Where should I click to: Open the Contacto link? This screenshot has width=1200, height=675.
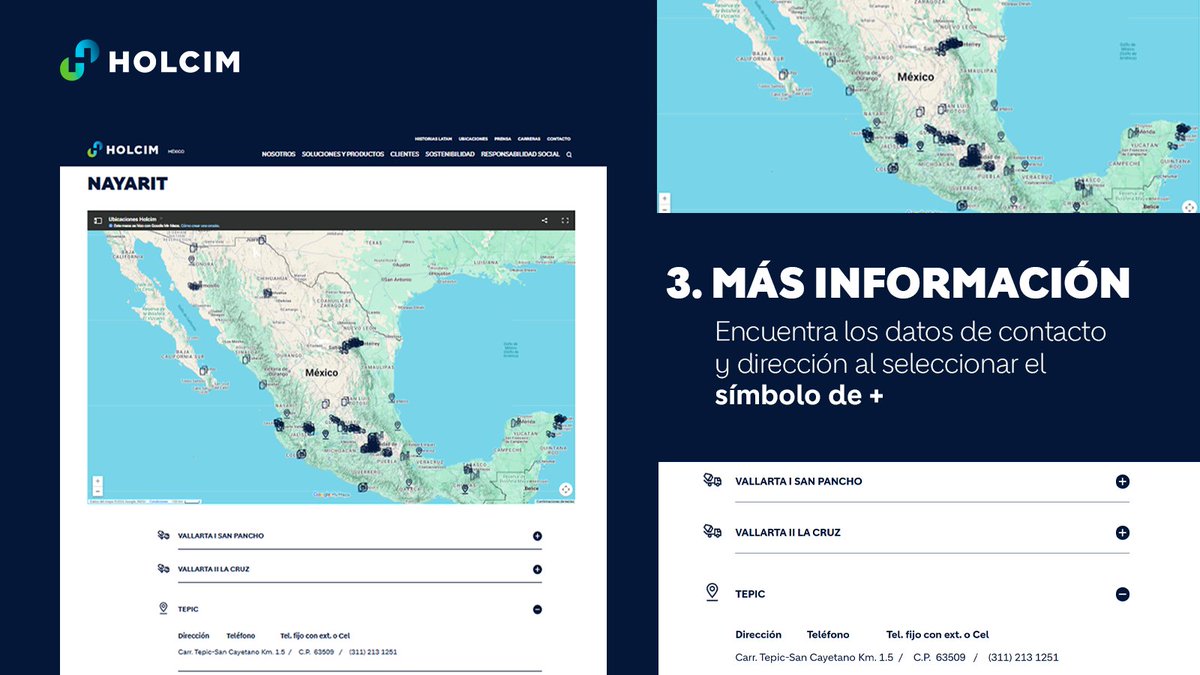point(558,138)
